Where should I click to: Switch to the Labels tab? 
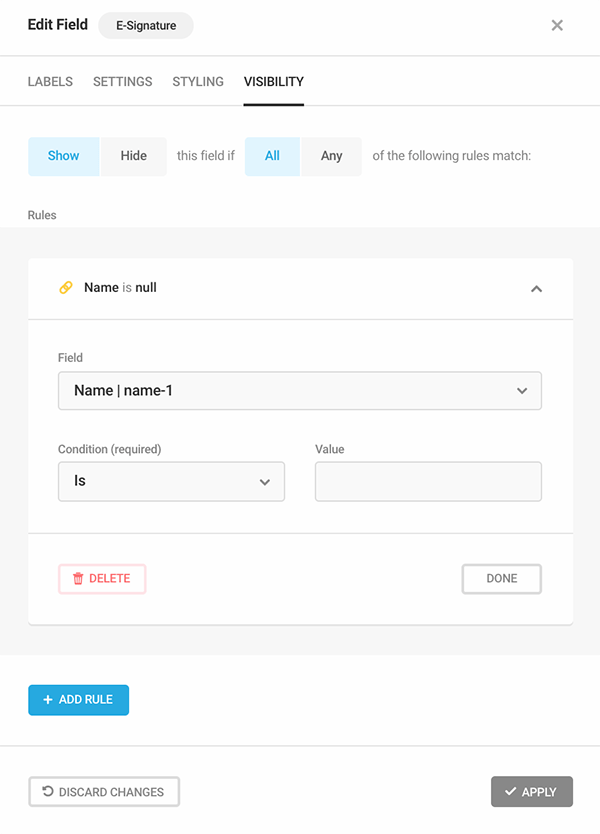(50, 81)
